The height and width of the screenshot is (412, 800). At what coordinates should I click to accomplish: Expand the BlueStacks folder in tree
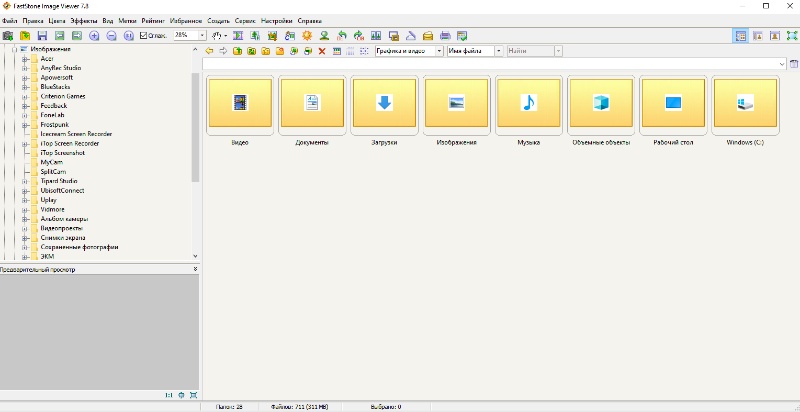click(24, 86)
